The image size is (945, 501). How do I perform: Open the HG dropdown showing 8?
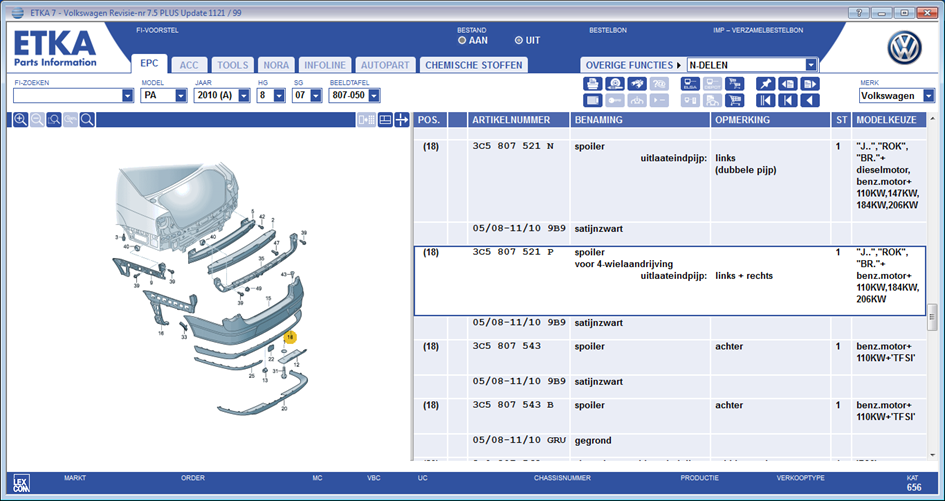(x=279, y=95)
